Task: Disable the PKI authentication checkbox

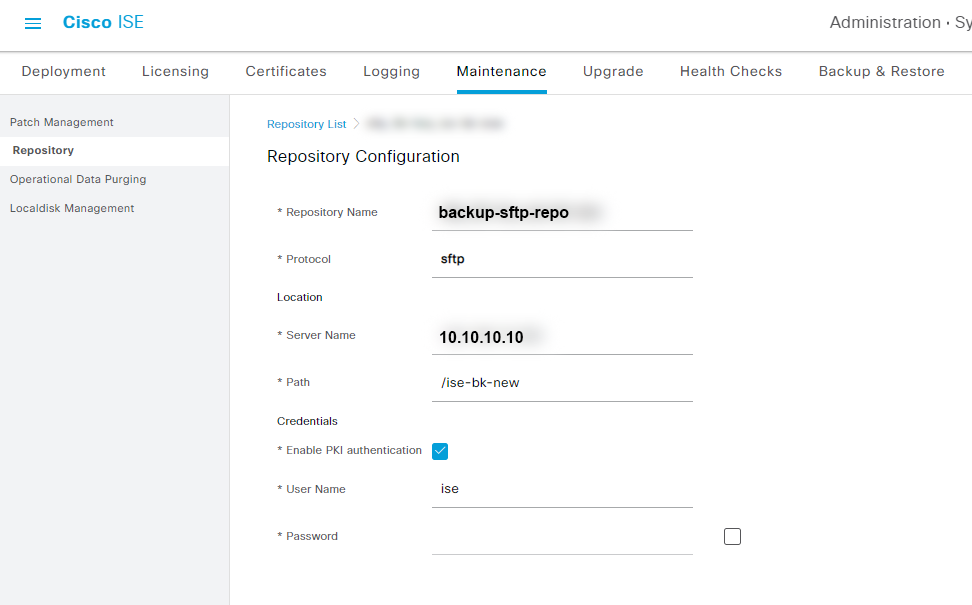Action: pyautogui.click(x=440, y=451)
